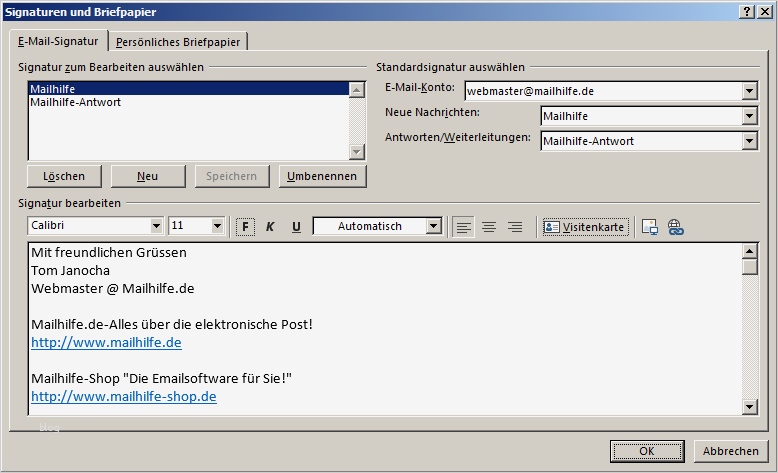
Task: Open the http://www.mailhilfe-shop.de link
Action: (x=124, y=397)
